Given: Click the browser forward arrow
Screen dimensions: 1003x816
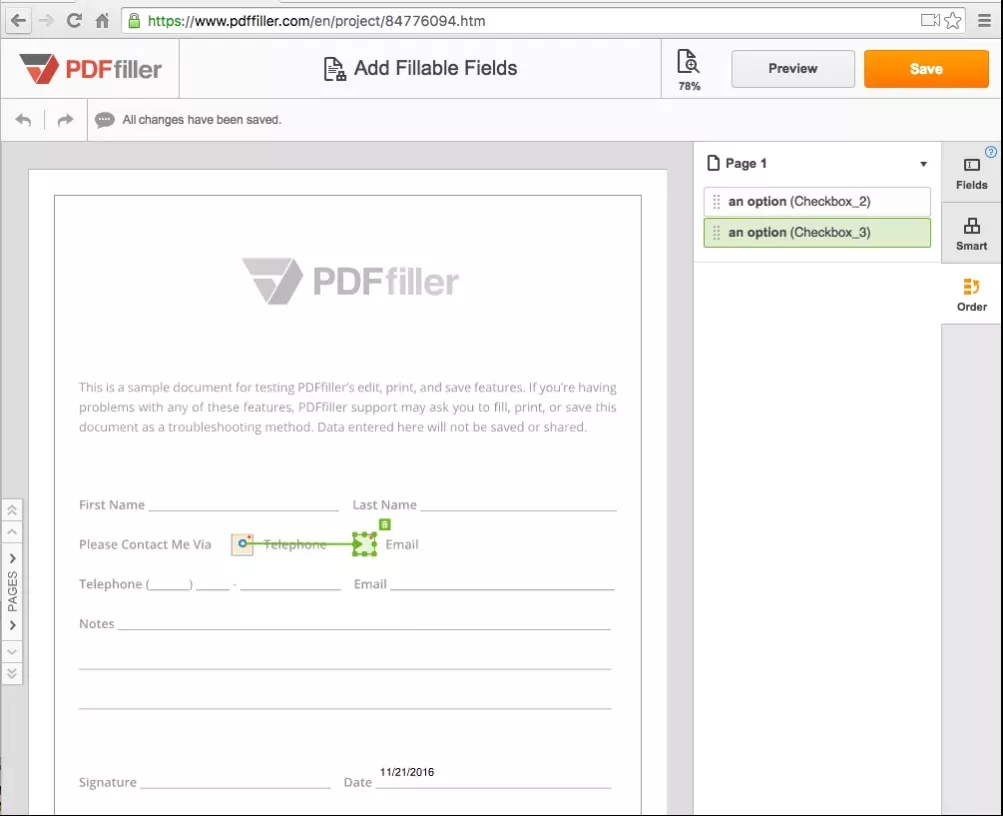Looking at the screenshot, I should [x=46, y=20].
